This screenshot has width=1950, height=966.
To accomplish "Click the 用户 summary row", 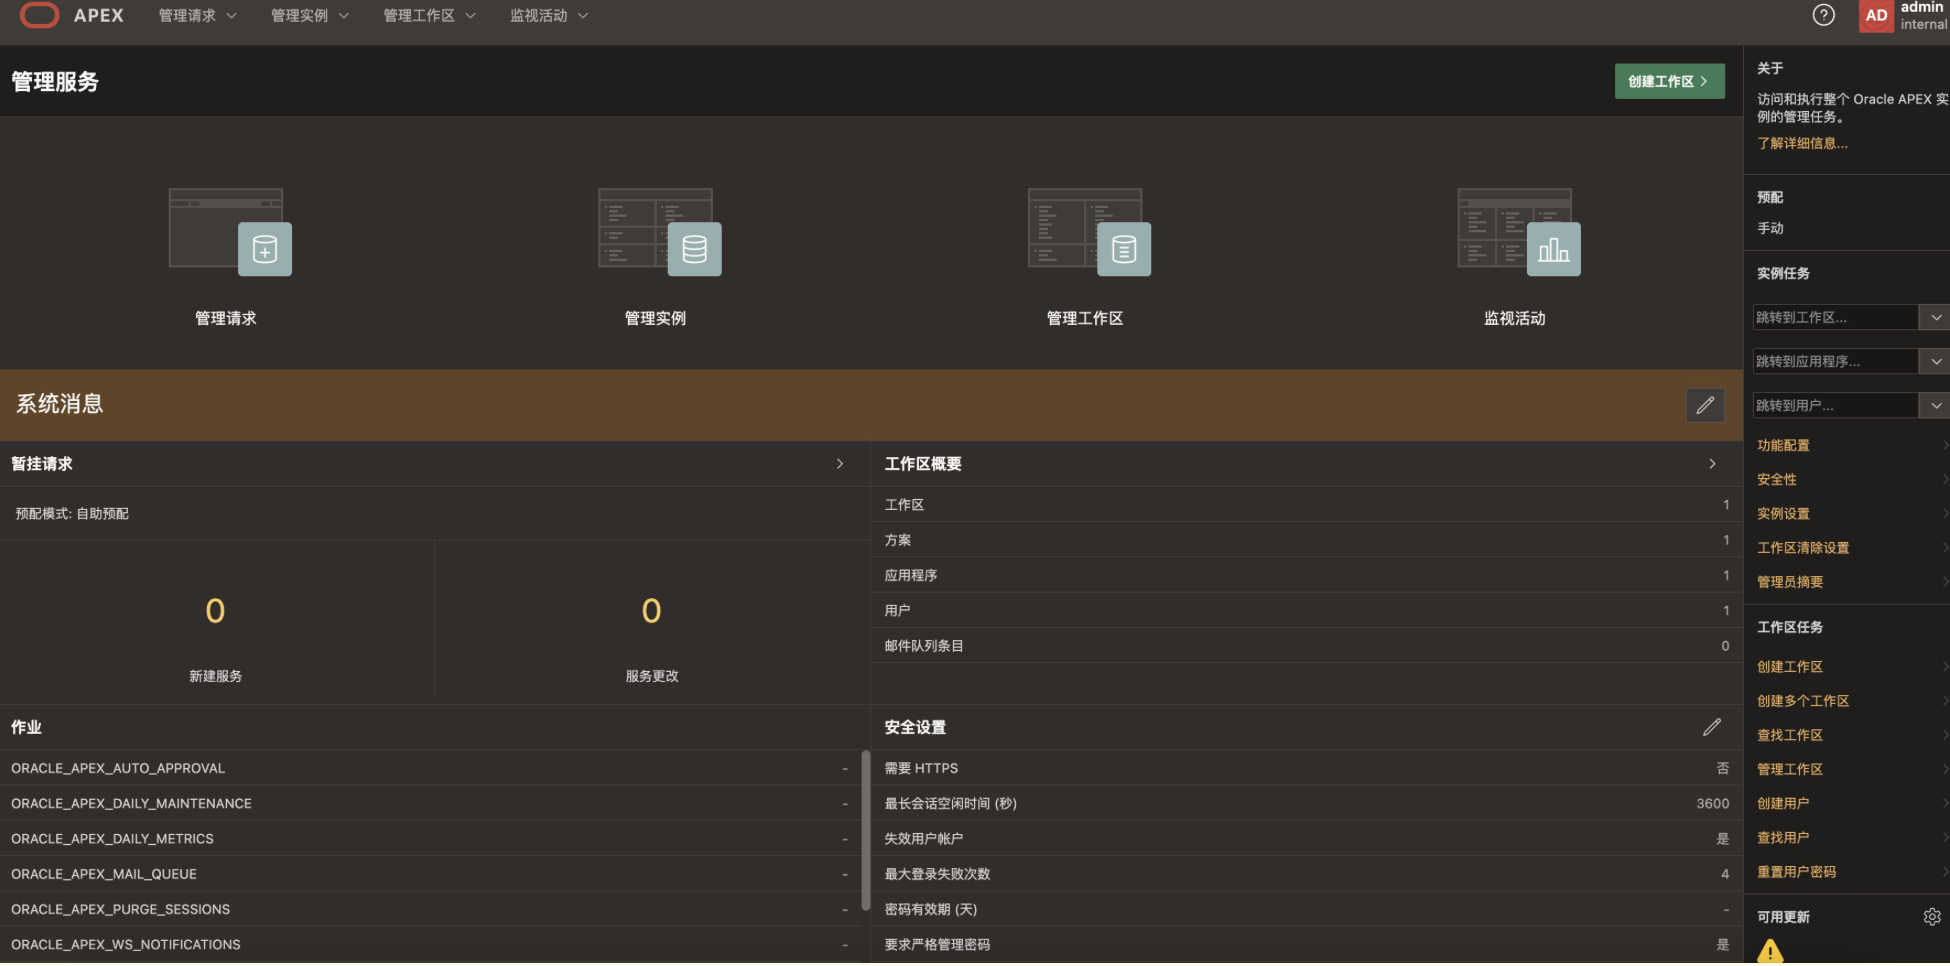I will coord(1307,610).
